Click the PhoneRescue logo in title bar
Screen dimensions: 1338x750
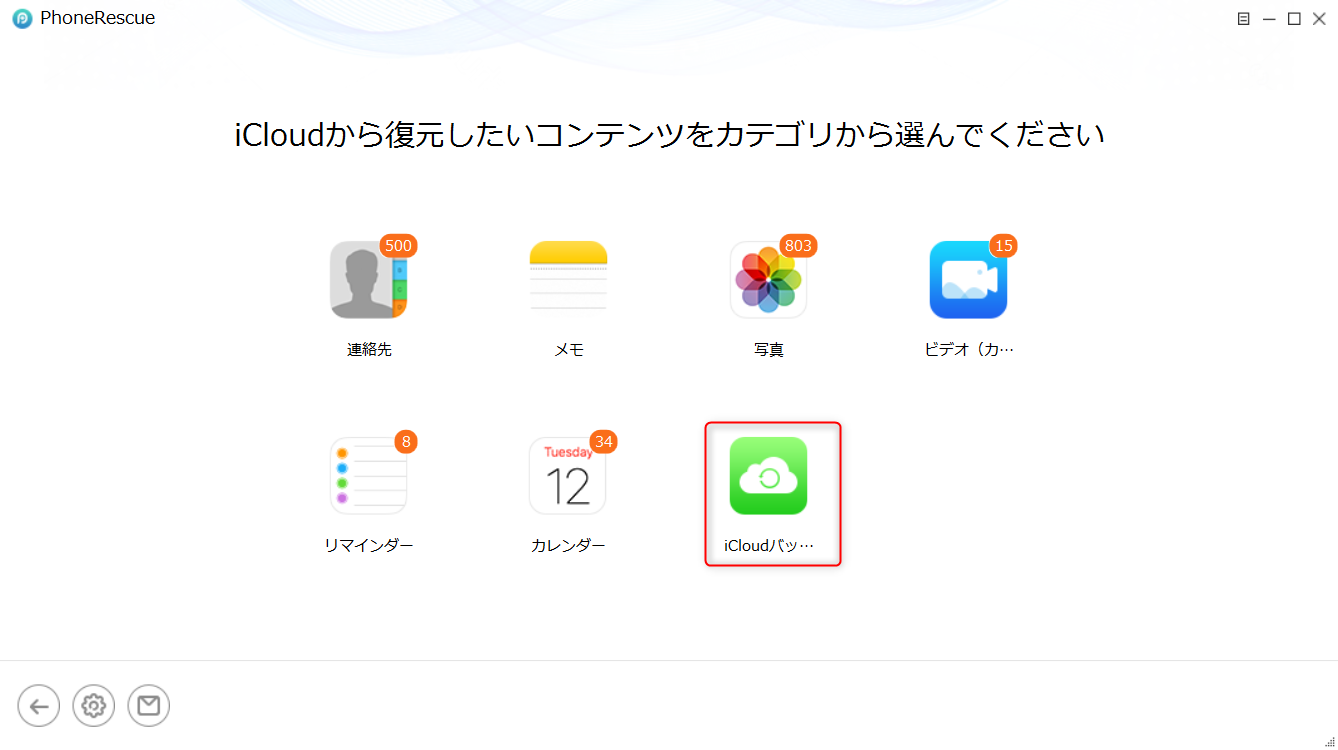(22, 19)
